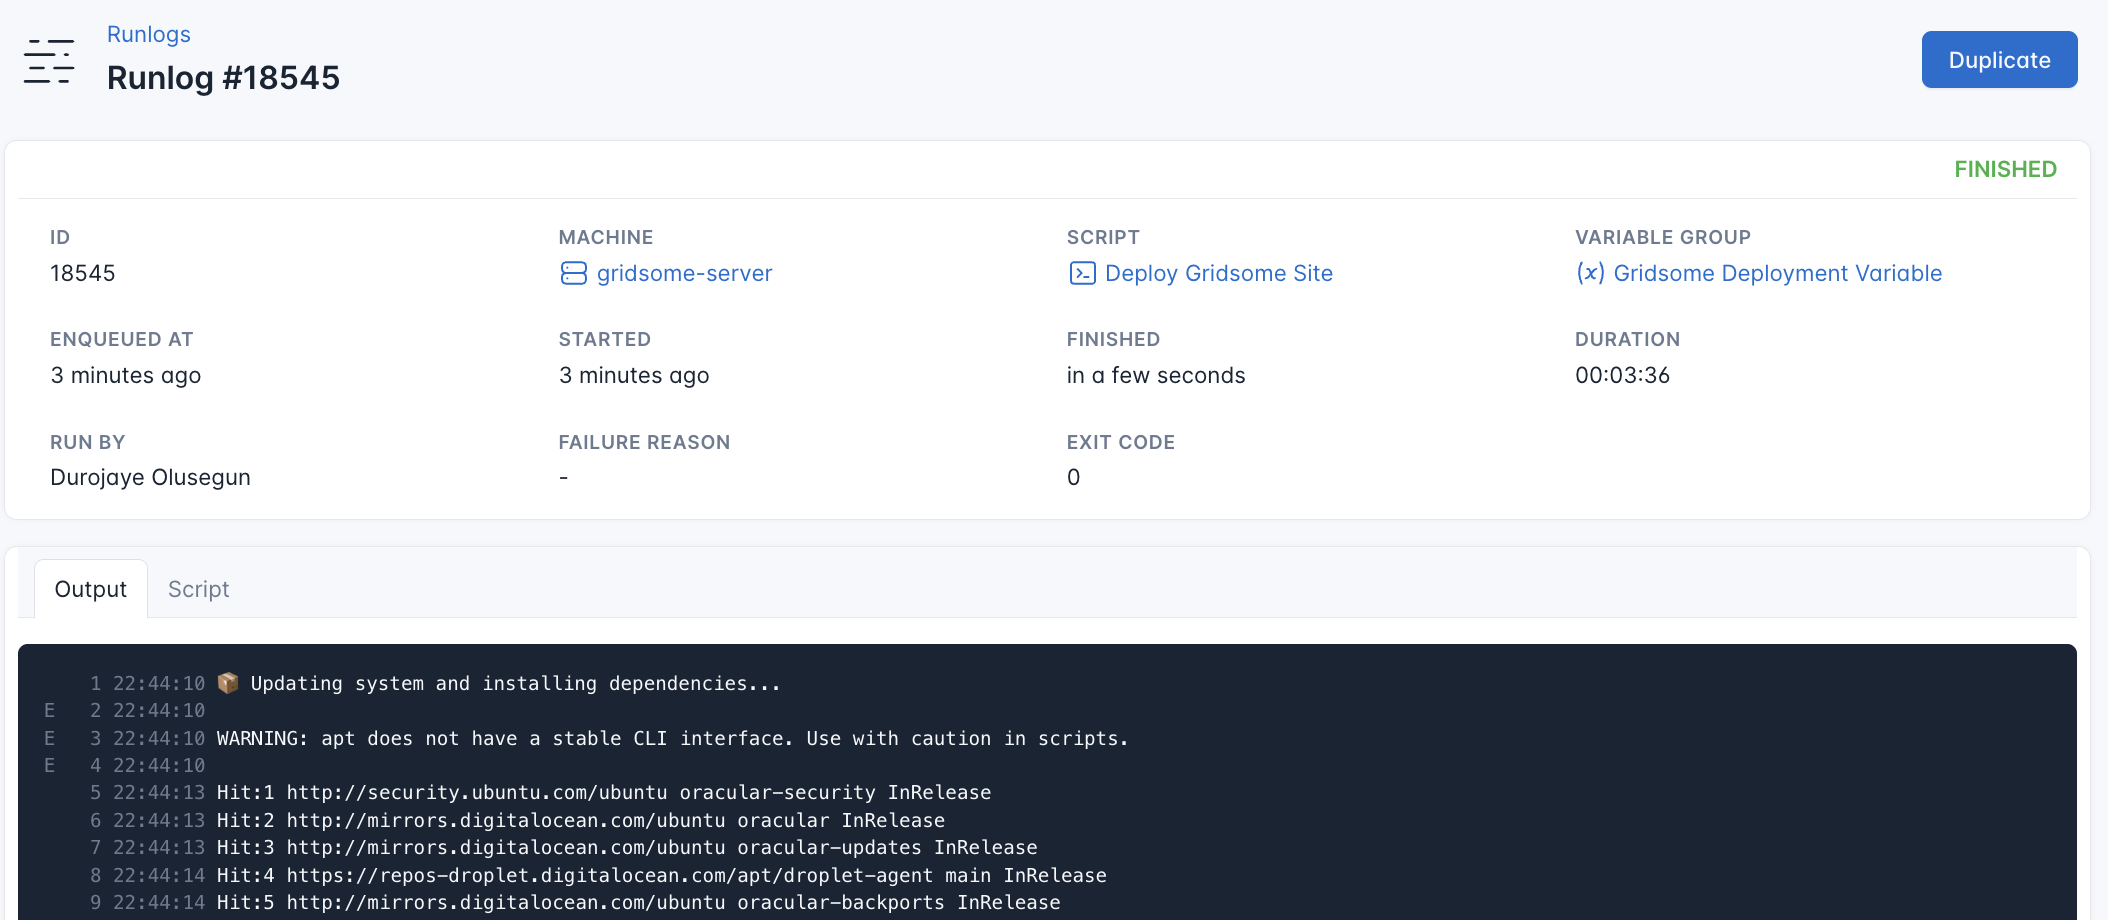Switch to the Script tab

(x=198, y=589)
